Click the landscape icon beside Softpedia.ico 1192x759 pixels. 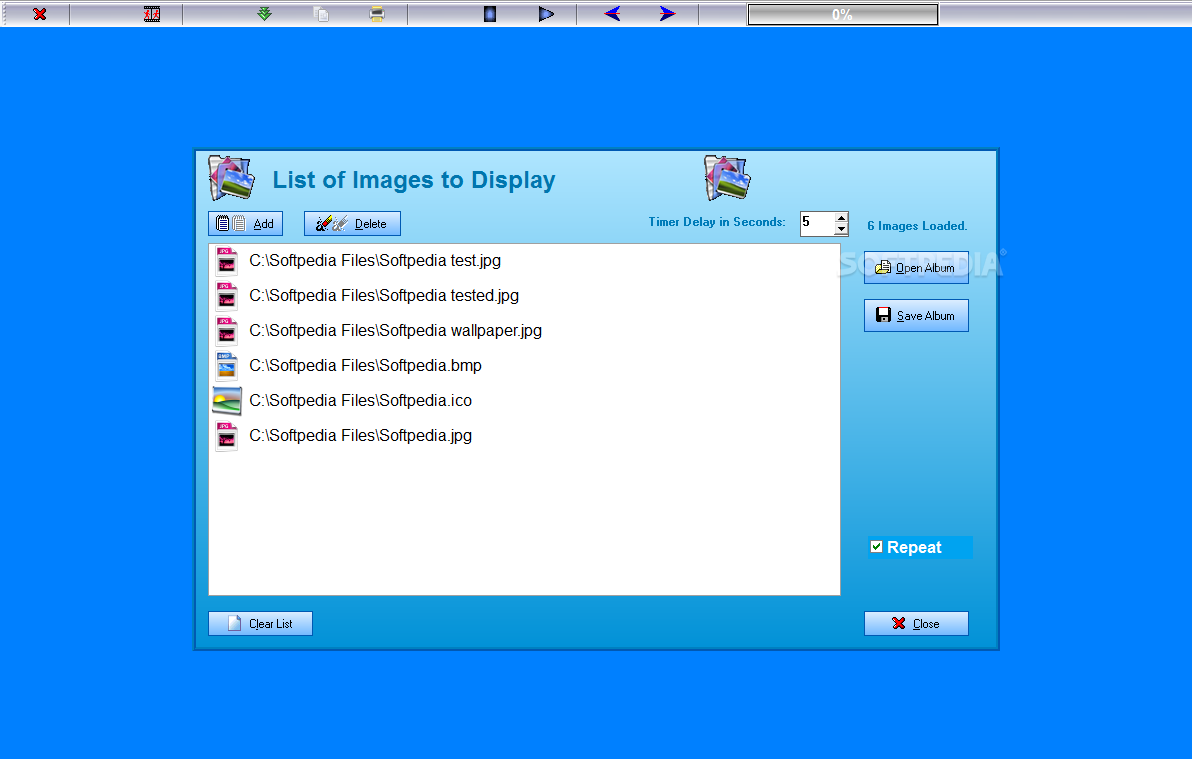[227, 401]
